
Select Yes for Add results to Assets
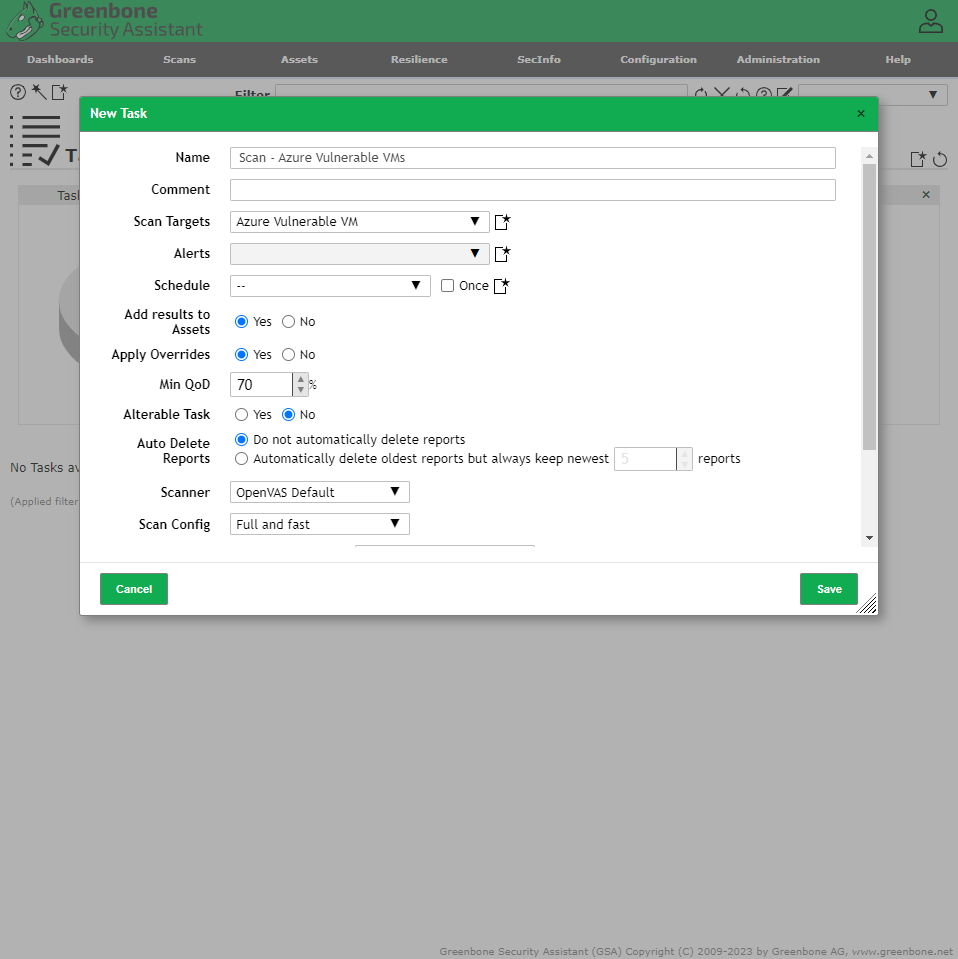242,322
